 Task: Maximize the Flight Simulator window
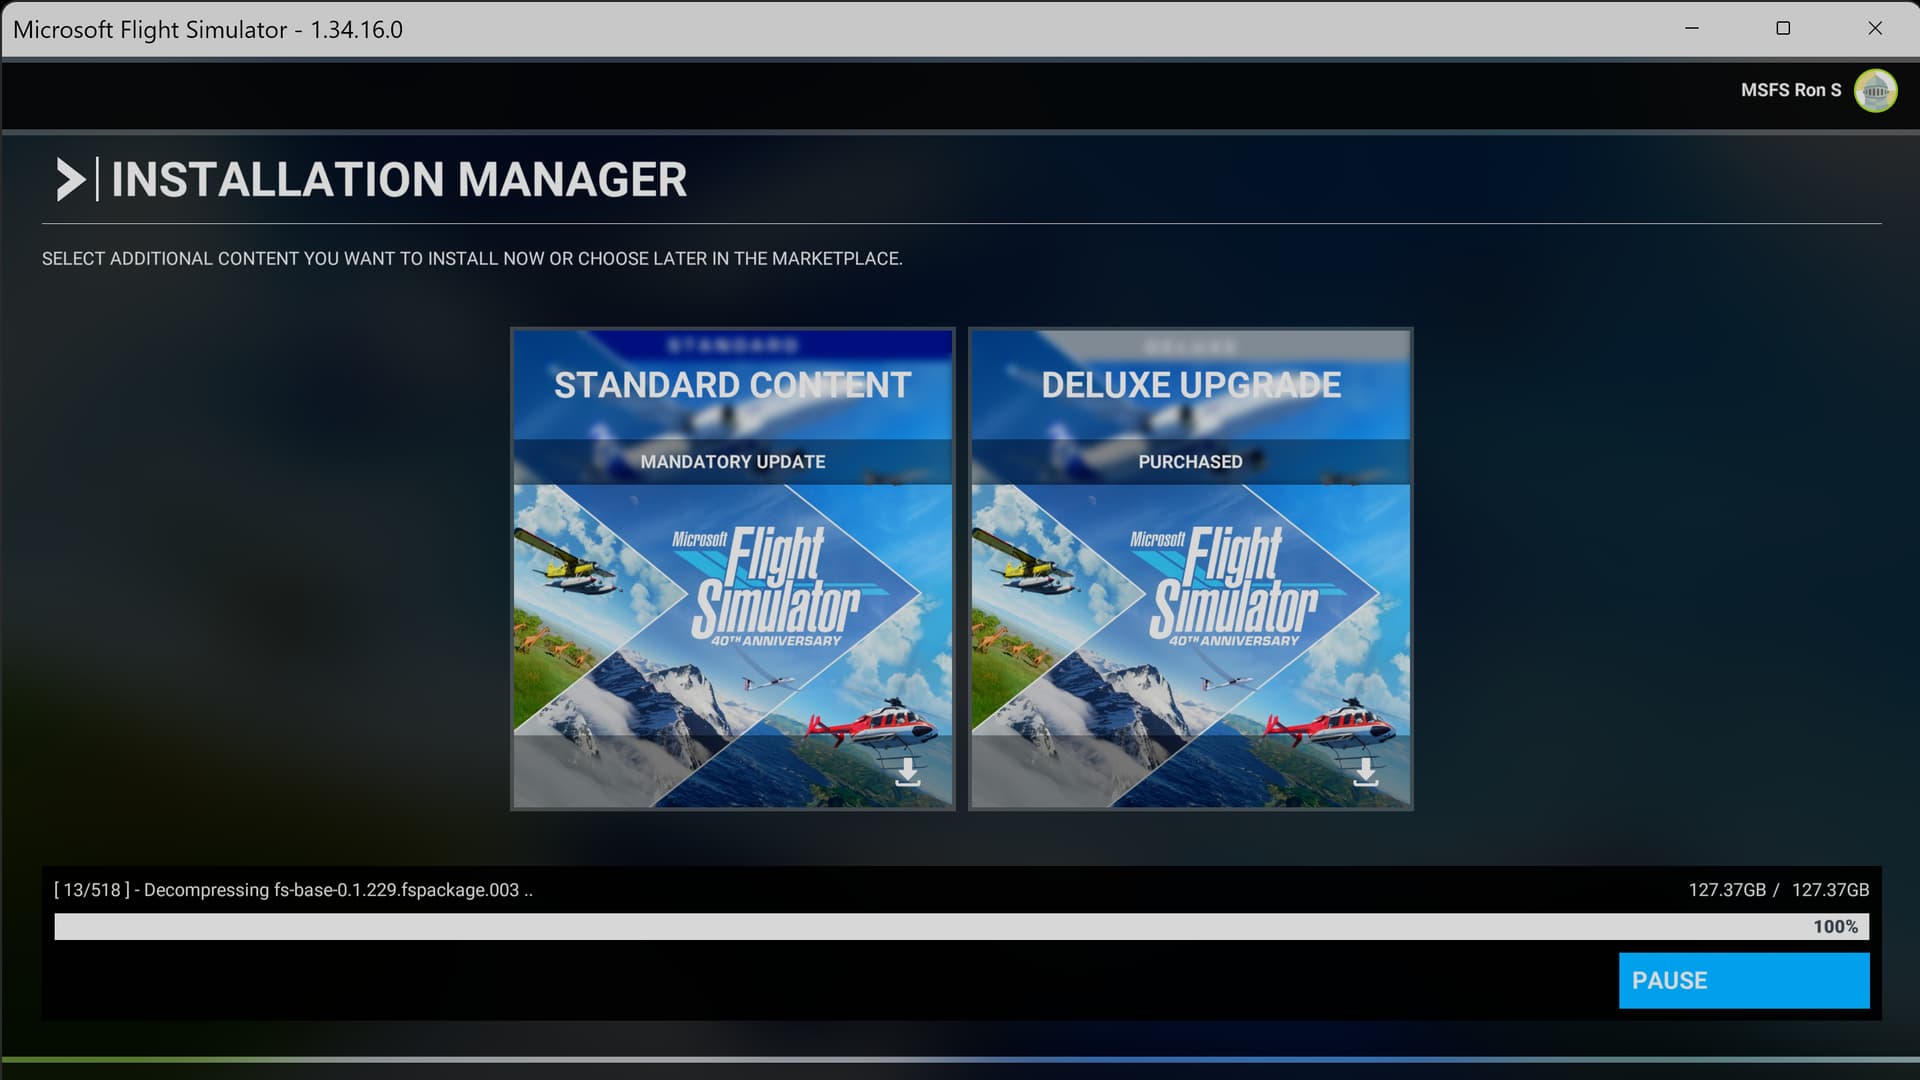[x=1783, y=28]
